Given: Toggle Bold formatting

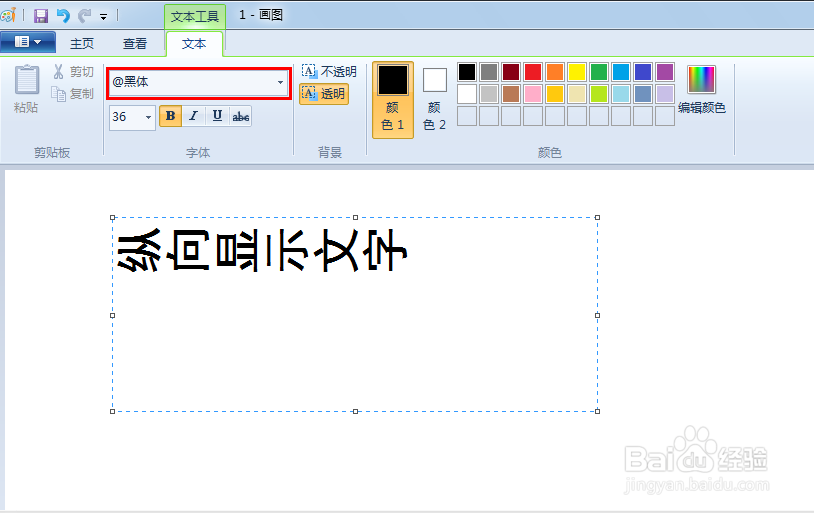Looking at the screenshot, I should (x=170, y=116).
